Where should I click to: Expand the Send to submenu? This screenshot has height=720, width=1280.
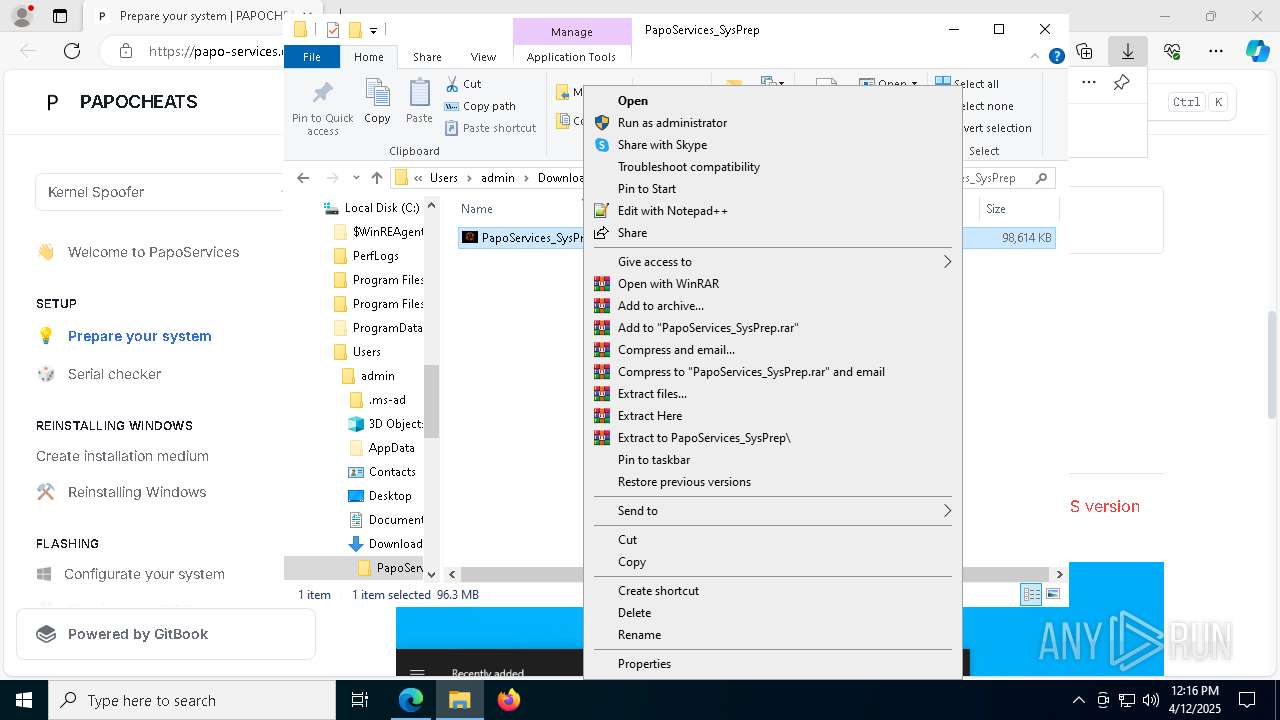click(x=772, y=511)
